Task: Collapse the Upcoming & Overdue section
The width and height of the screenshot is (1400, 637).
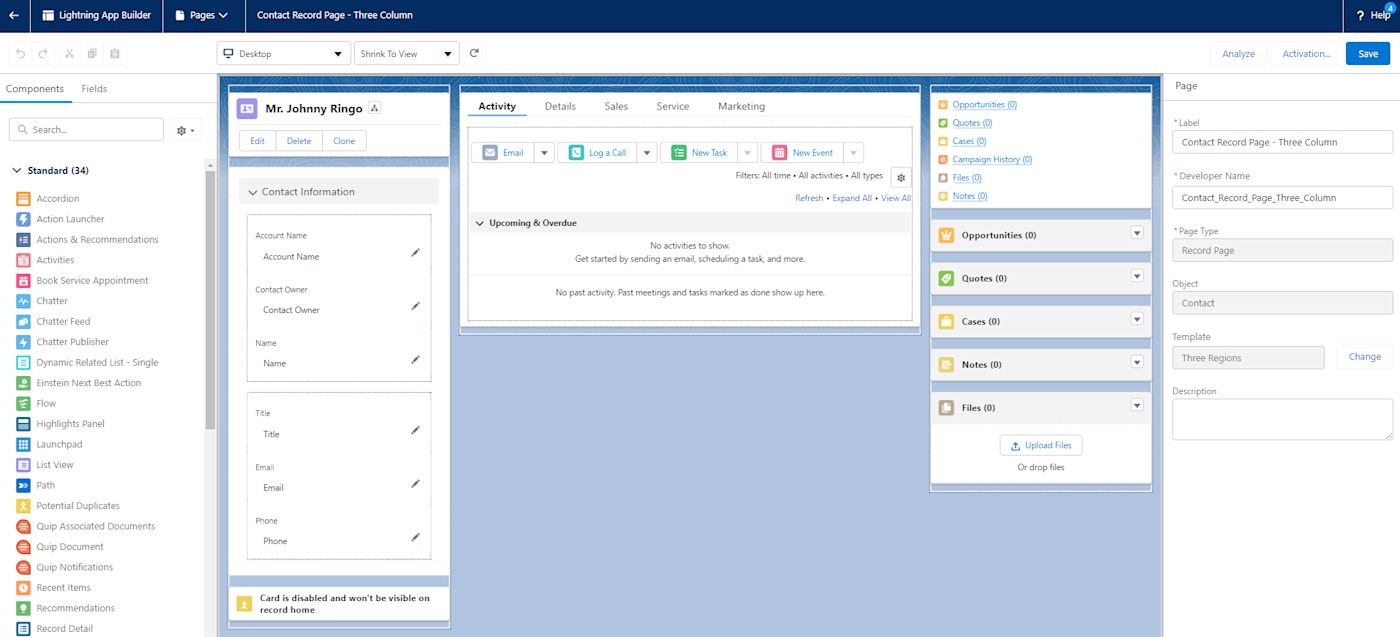Action: tap(480, 223)
